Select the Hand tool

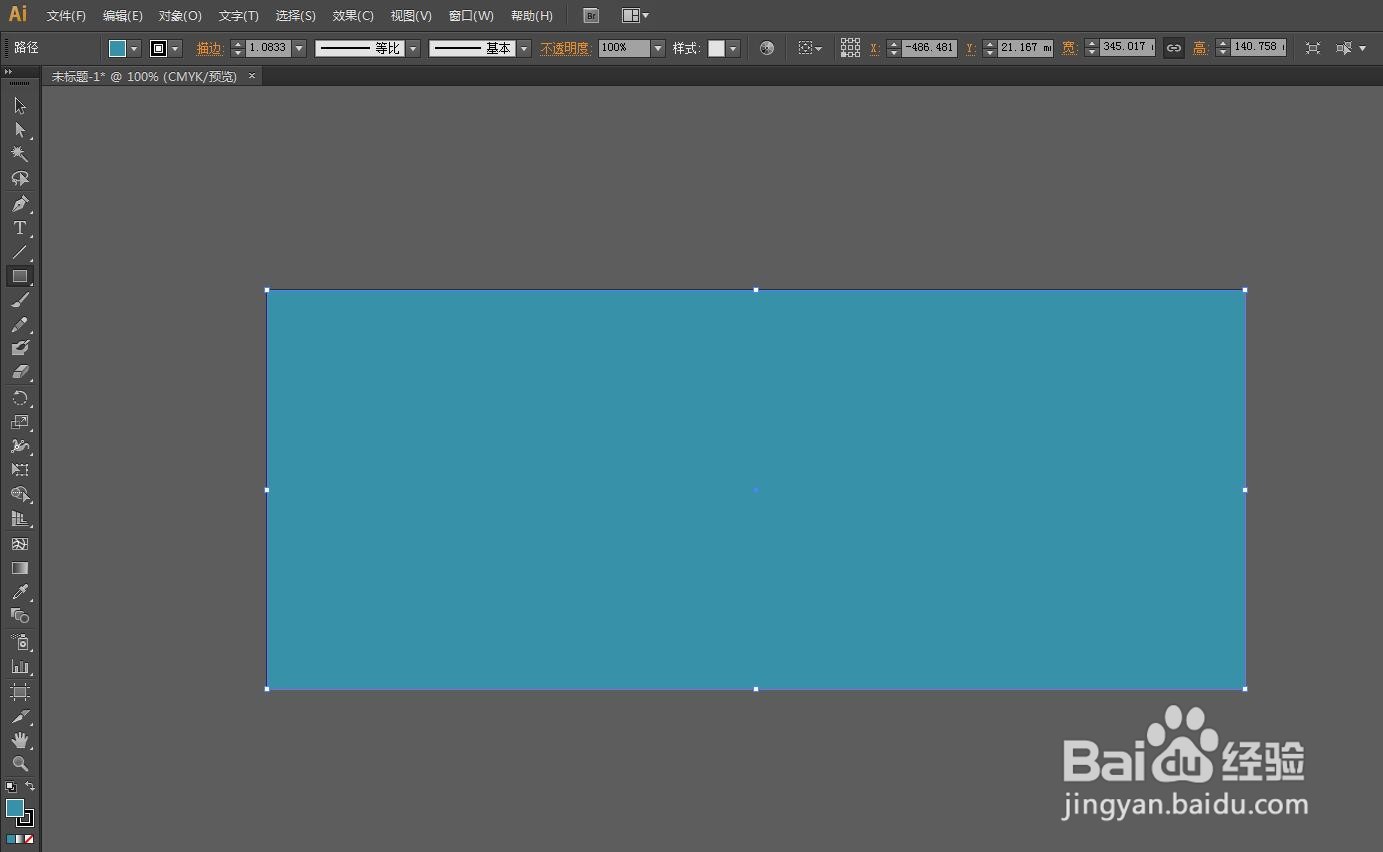click(19, 740)
